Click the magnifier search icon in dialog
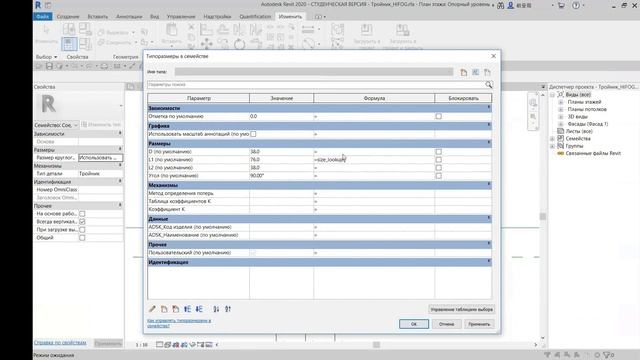 [489, 84]
